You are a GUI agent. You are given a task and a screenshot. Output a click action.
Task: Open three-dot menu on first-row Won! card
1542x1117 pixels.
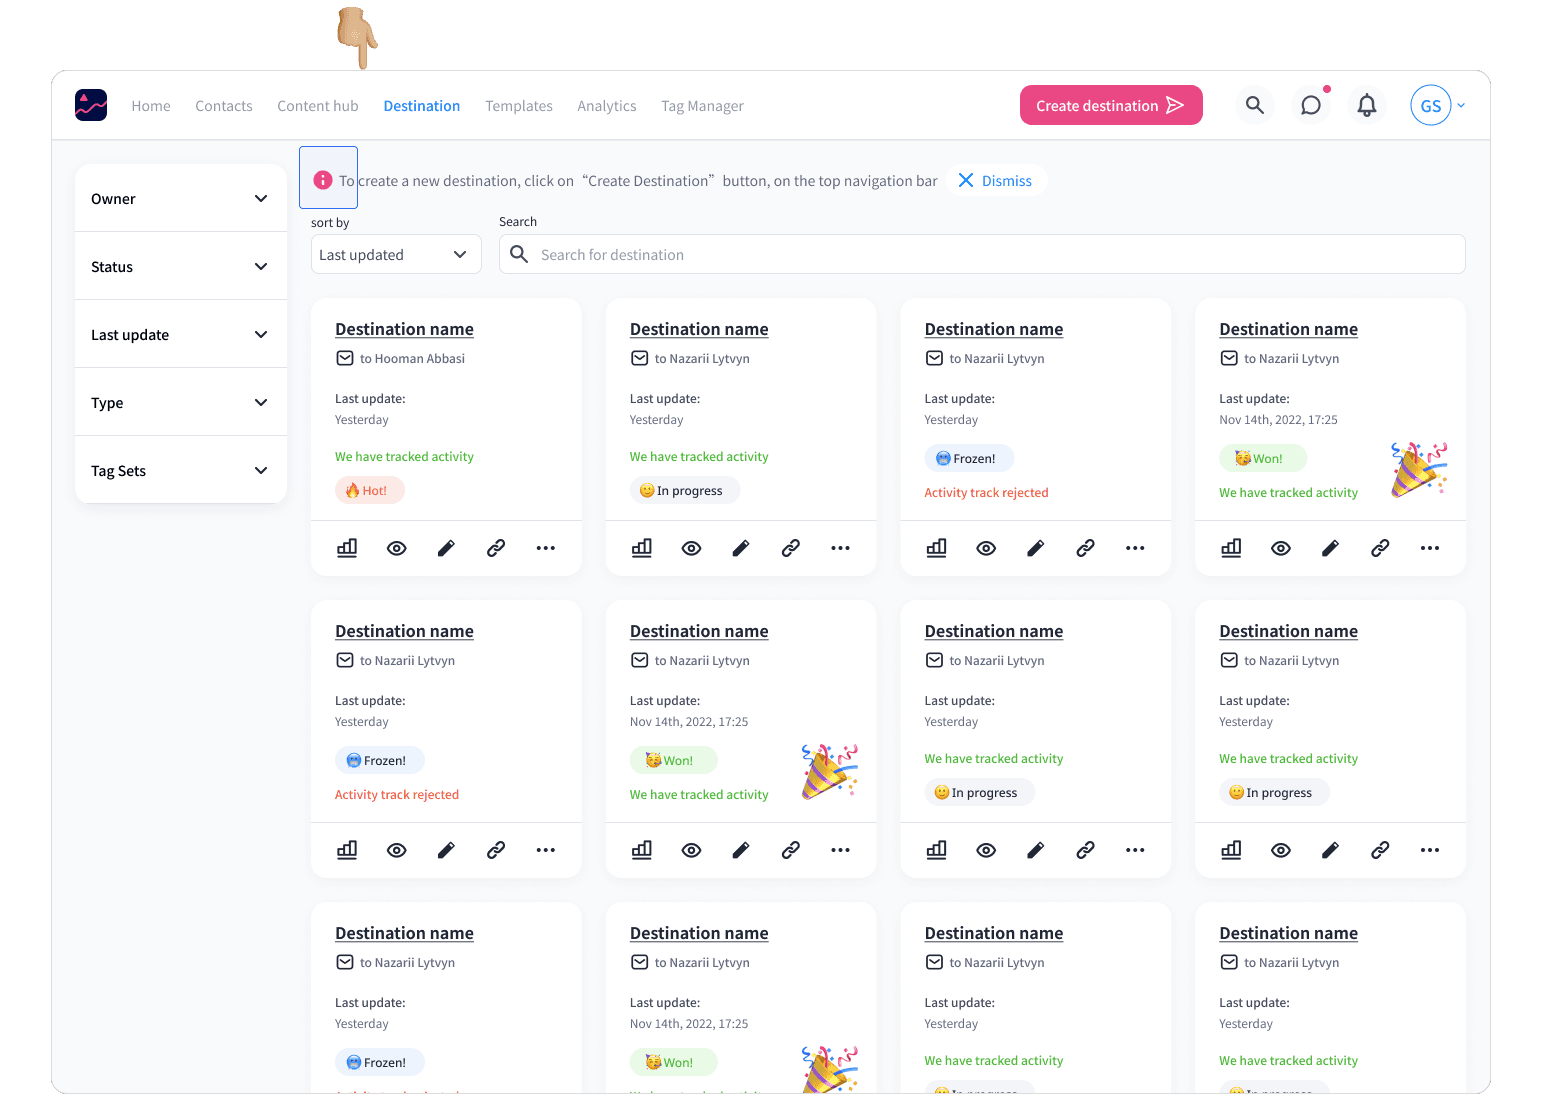click(1430, 548)
